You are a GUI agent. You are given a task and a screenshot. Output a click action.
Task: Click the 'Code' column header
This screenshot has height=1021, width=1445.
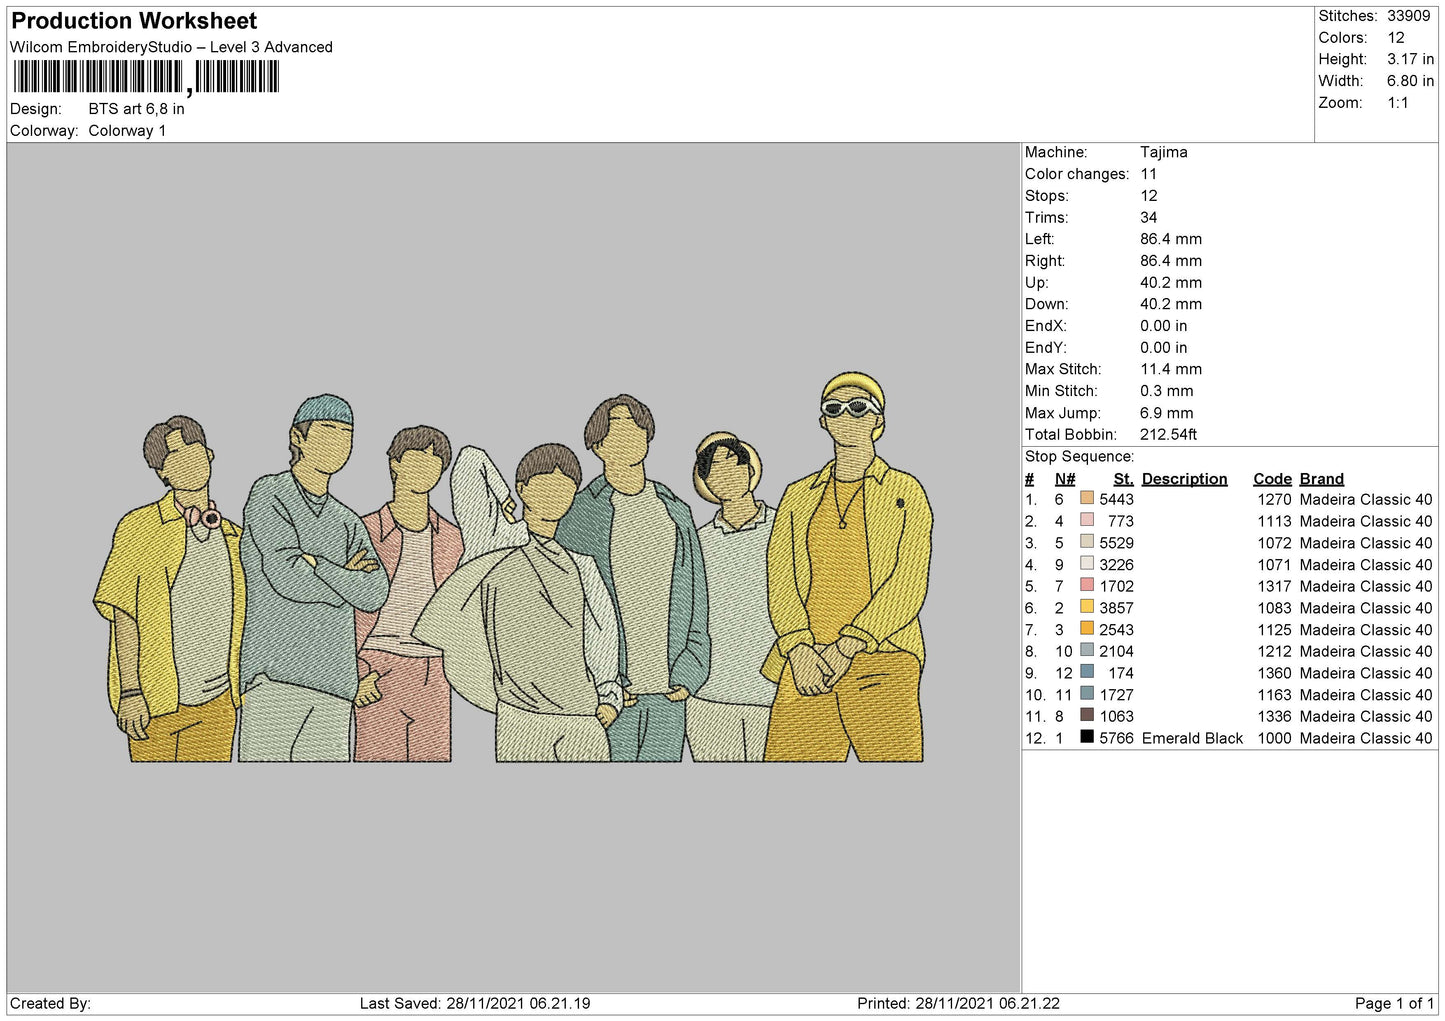pyautogui.click(x=1272, y=479)
